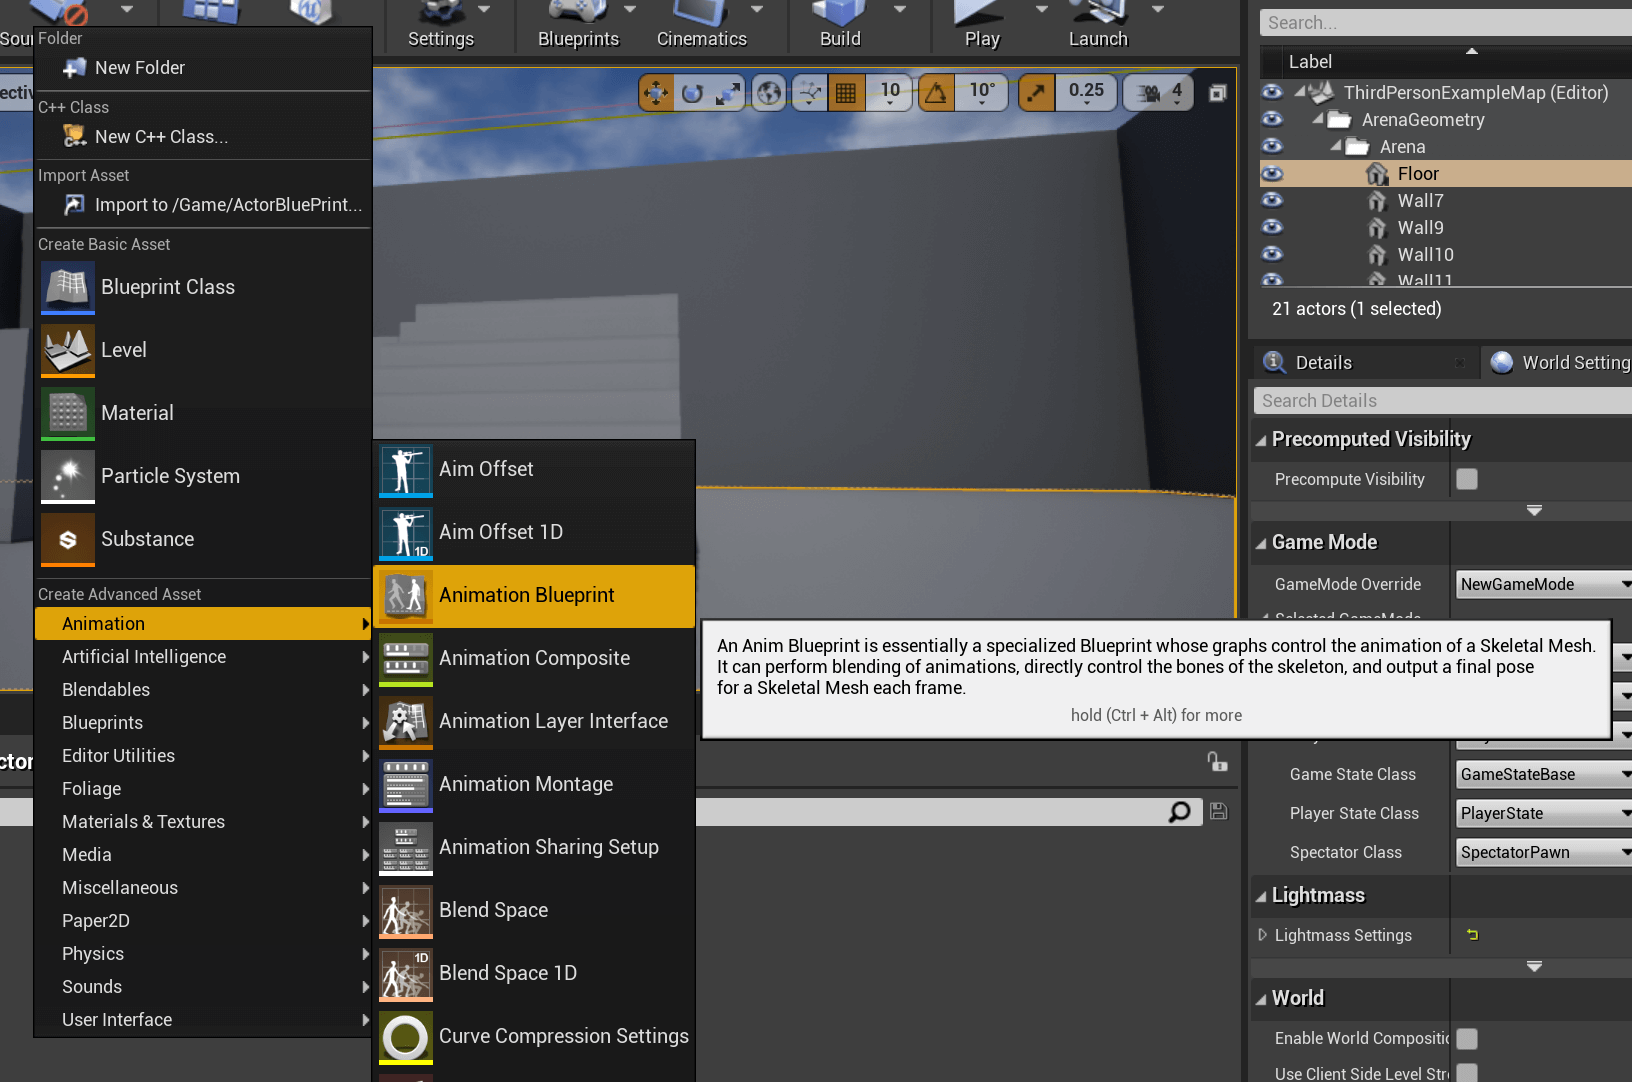Open the Physics submenu
Image resolution: width=1632 pixels, height=1082 pixels.
coord(203,954)
